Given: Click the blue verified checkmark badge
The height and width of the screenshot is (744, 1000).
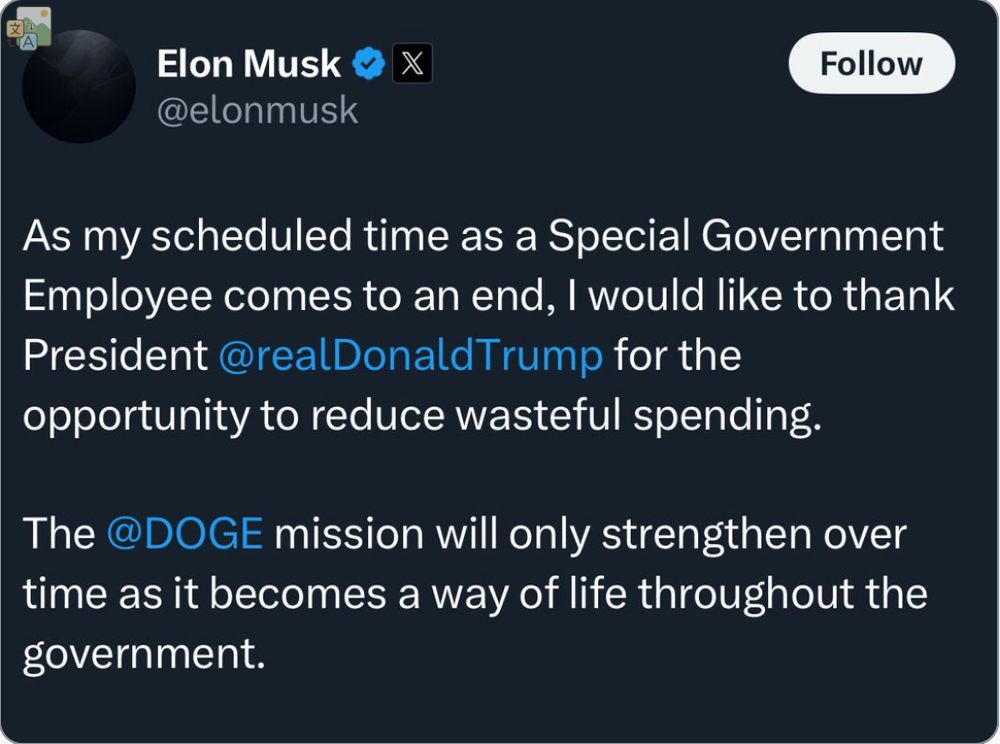Looking at the screenshot, I should (368, 64).
